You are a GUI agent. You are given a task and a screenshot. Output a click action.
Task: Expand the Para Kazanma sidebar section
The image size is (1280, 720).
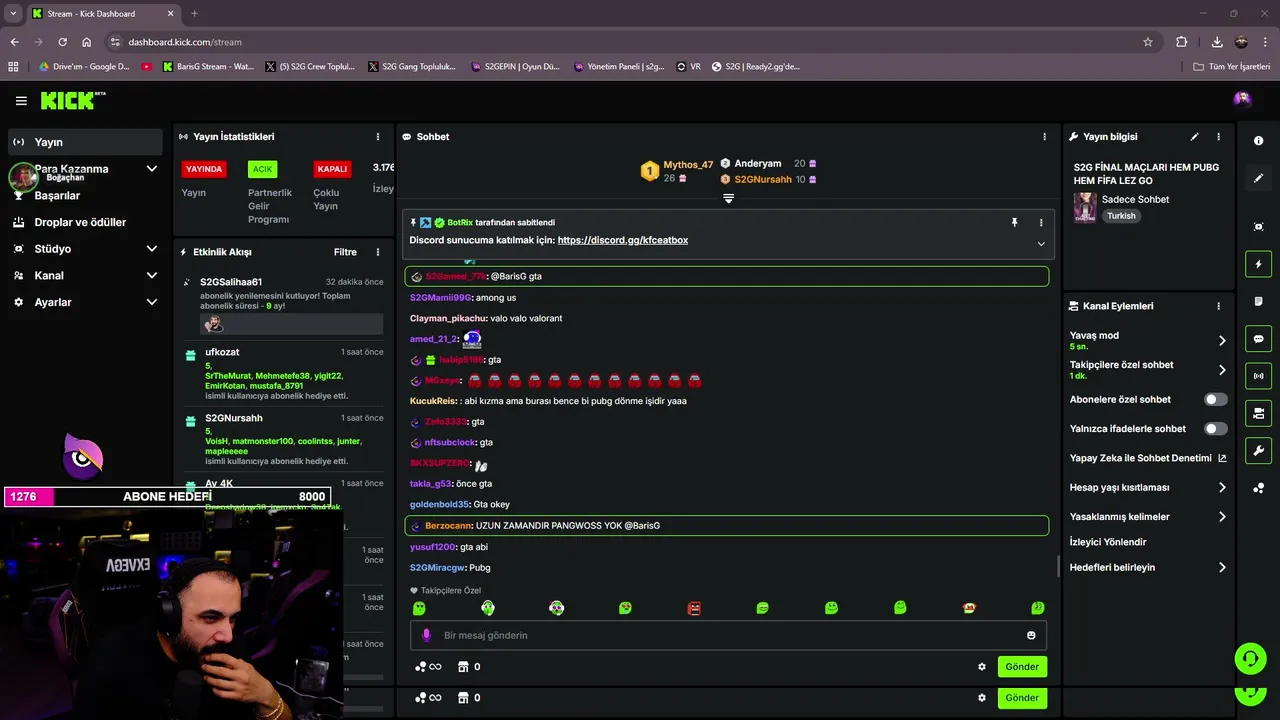click(x=152, y=169)
